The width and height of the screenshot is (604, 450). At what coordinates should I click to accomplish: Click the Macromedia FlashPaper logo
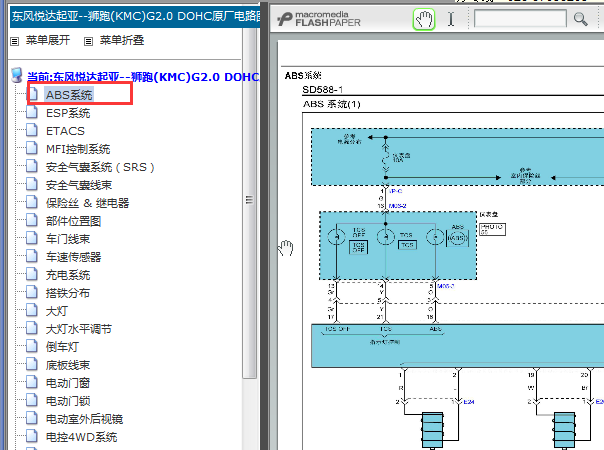coord(319,19)
